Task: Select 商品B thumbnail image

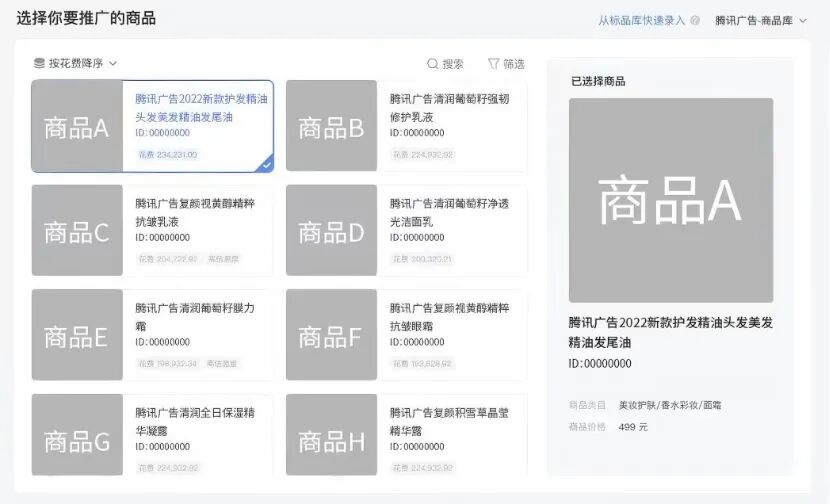Action: click(x=331, y=126)
